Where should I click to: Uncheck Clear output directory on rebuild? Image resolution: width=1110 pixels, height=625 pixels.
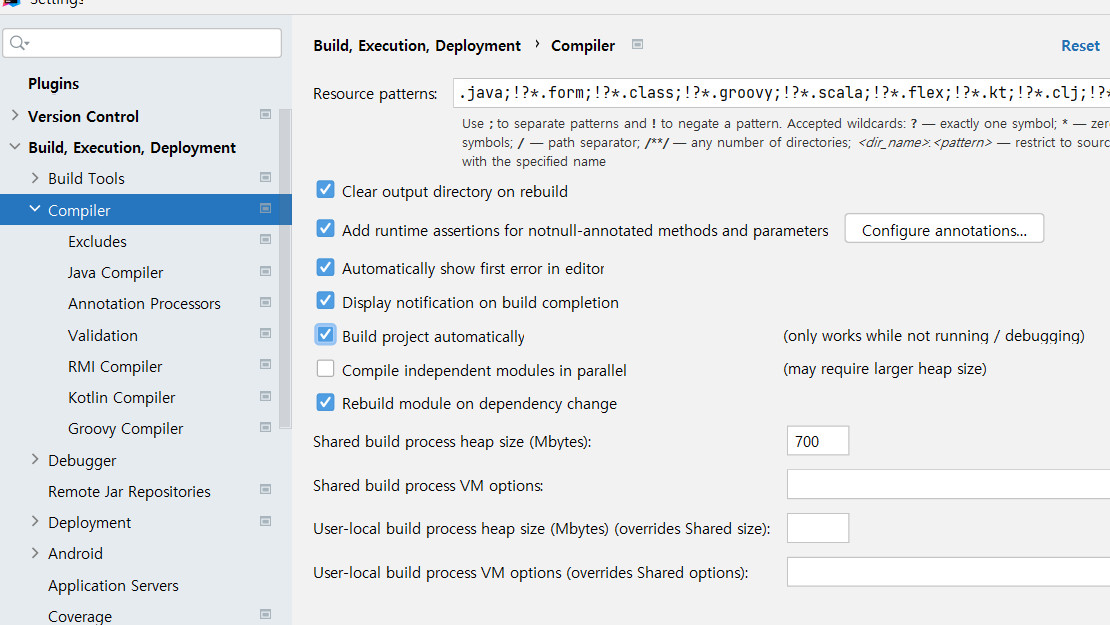tap(325, 190)
